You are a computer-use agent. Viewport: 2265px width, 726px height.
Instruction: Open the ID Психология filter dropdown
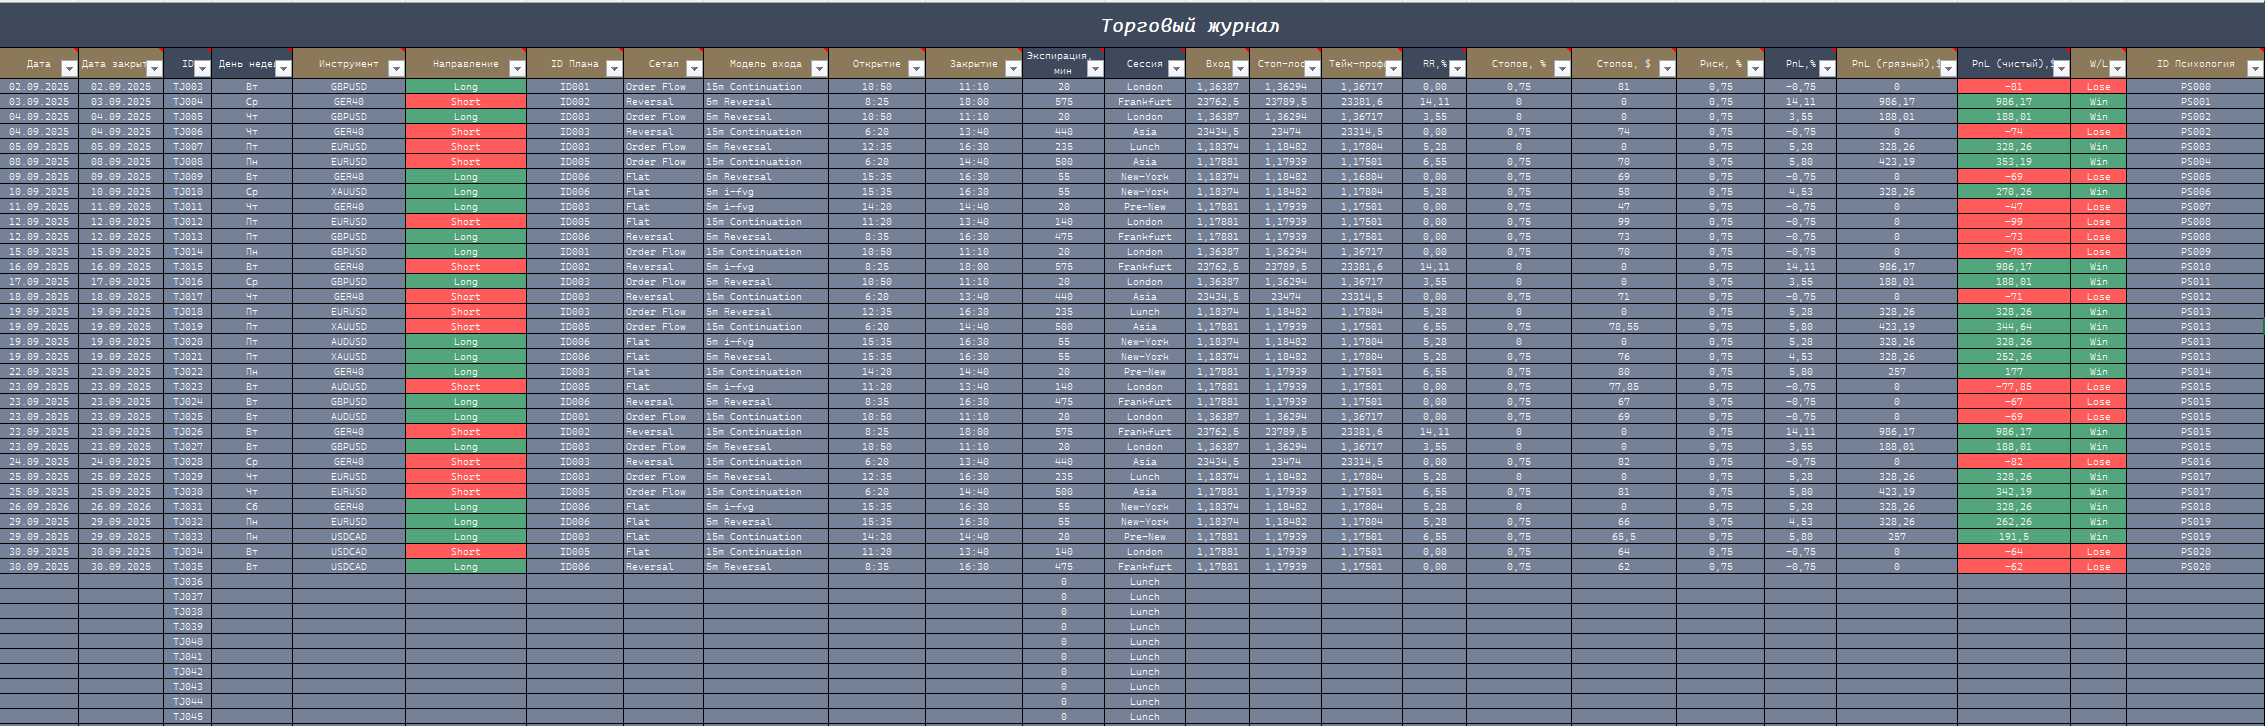pyautogui.click(x=2254, y=68)
